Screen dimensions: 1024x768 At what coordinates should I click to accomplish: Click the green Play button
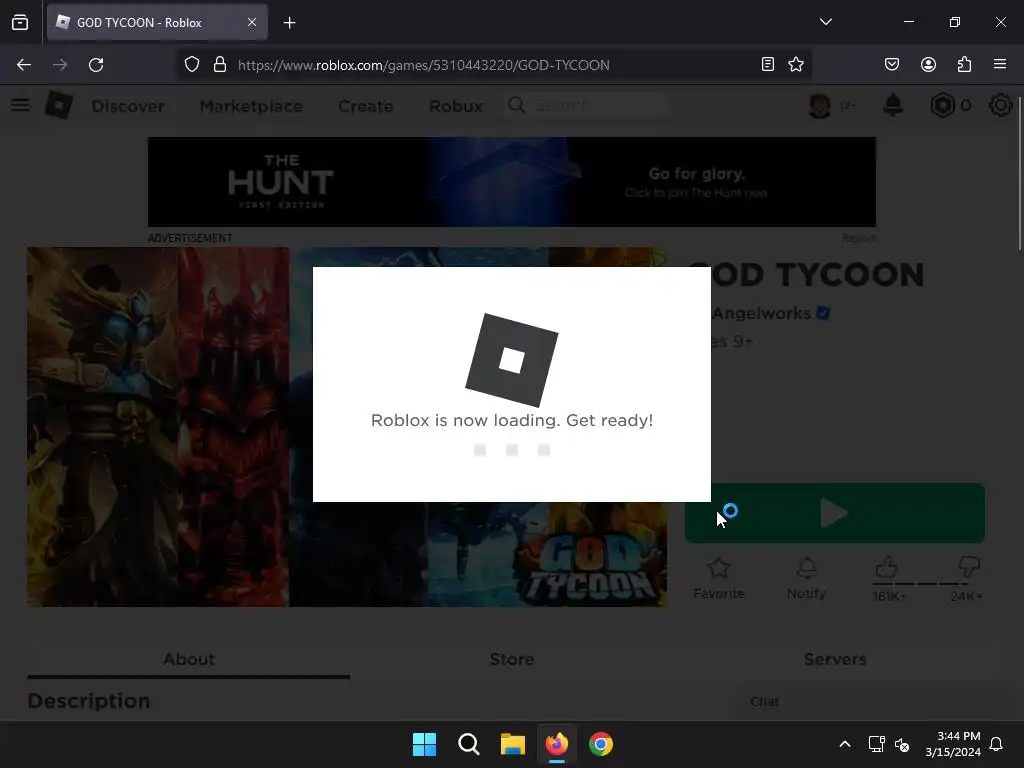(835, 513)
